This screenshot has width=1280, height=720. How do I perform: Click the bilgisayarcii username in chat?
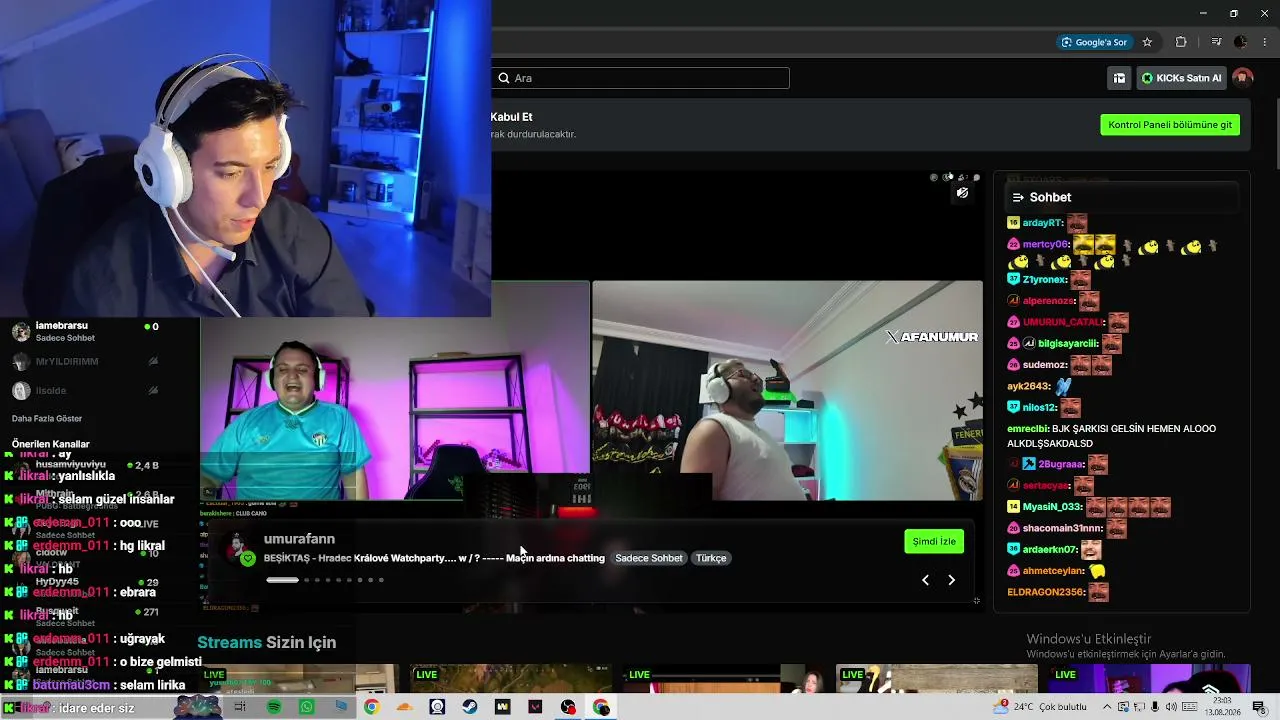pos(1068,343)
